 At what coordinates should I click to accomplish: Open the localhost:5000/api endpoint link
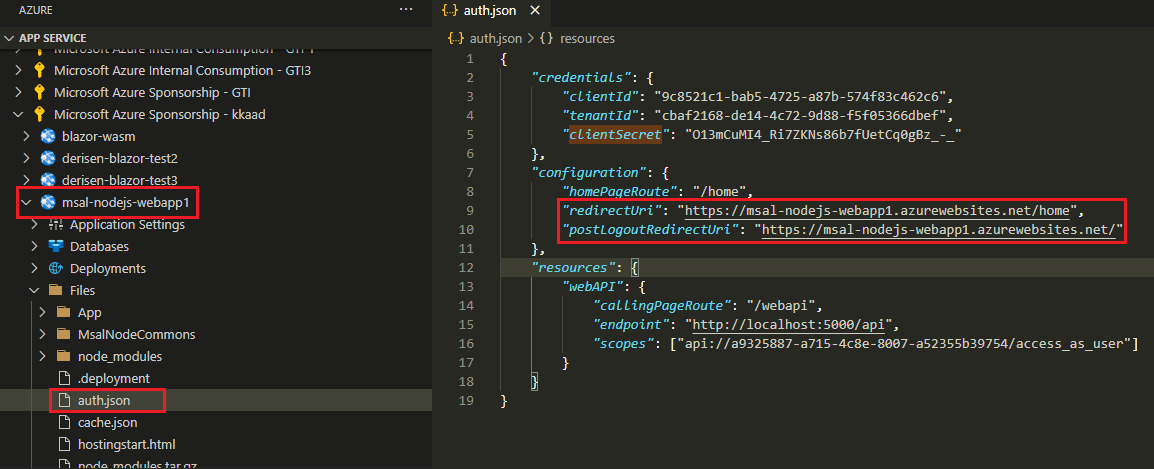point(788,325)
